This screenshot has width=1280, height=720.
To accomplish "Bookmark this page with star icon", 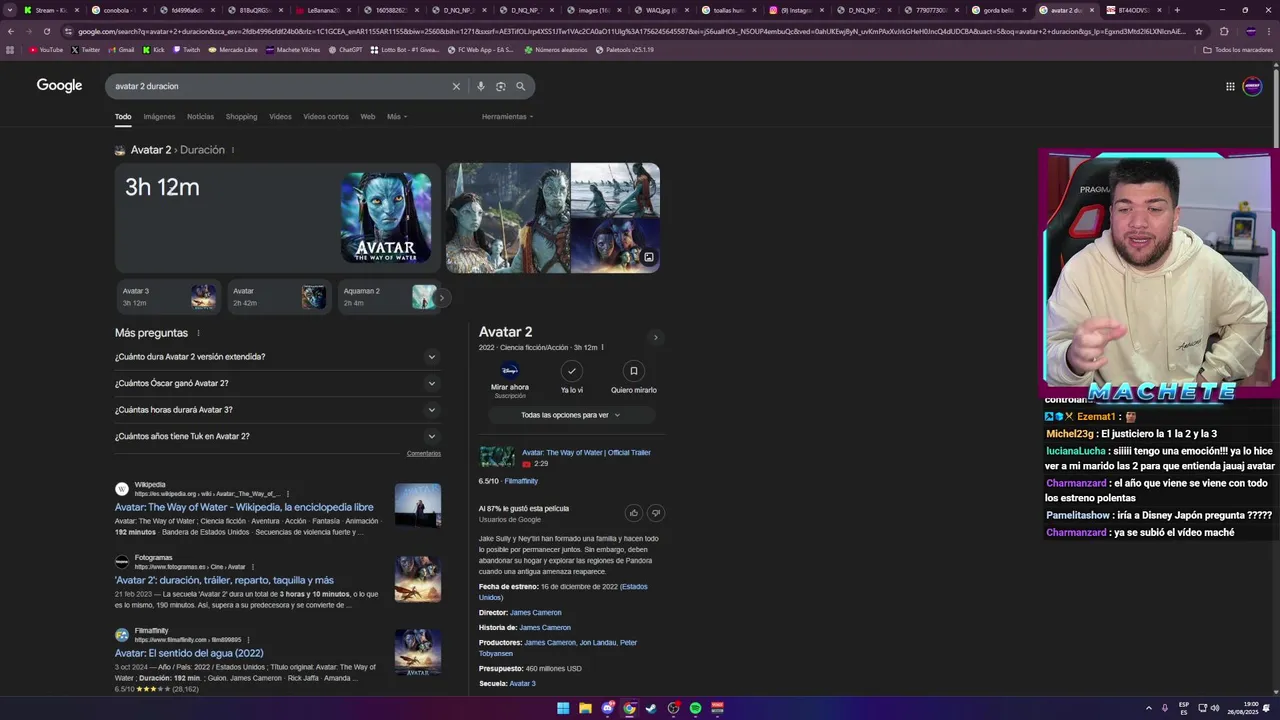I will coord(1199,31).
